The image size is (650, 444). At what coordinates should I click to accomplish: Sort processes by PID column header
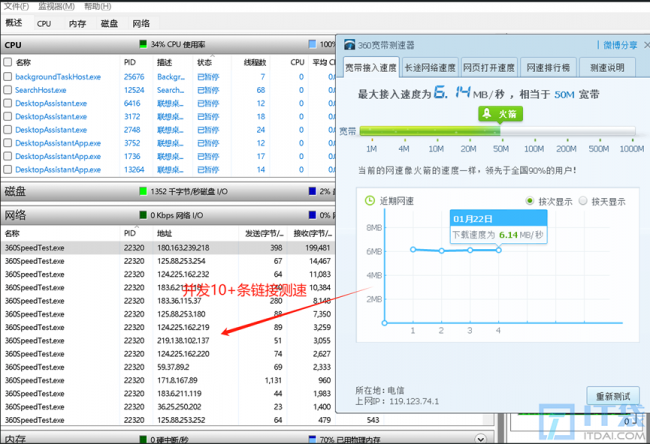tap(130, 62)
